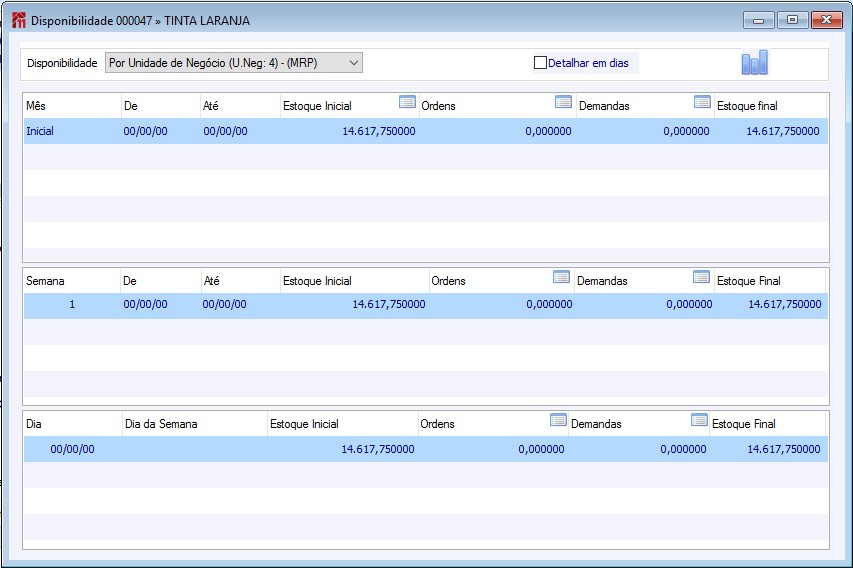The height and width of the screenshot is (568, 853).
Task: Click detail icon beside Ordens in Mês table
Action: (x=563, y=102)
